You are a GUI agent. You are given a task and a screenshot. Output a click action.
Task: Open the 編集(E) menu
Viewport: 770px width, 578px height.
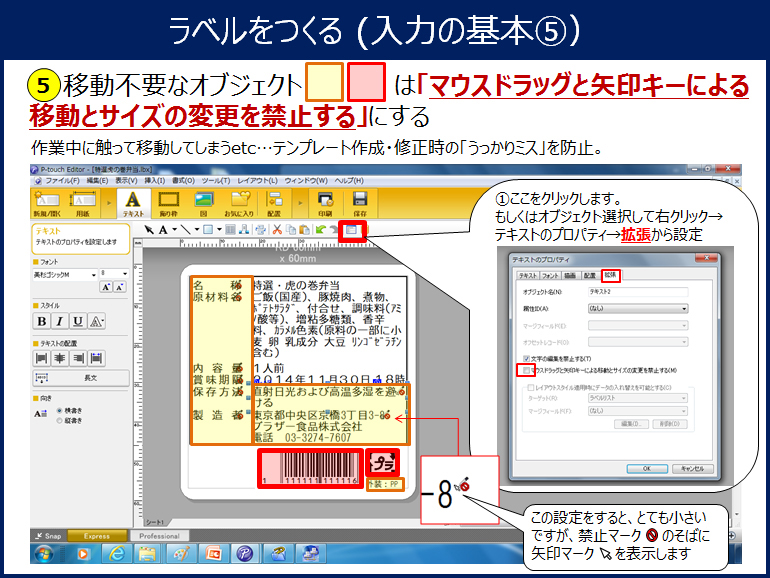click(x=97, y=181)
